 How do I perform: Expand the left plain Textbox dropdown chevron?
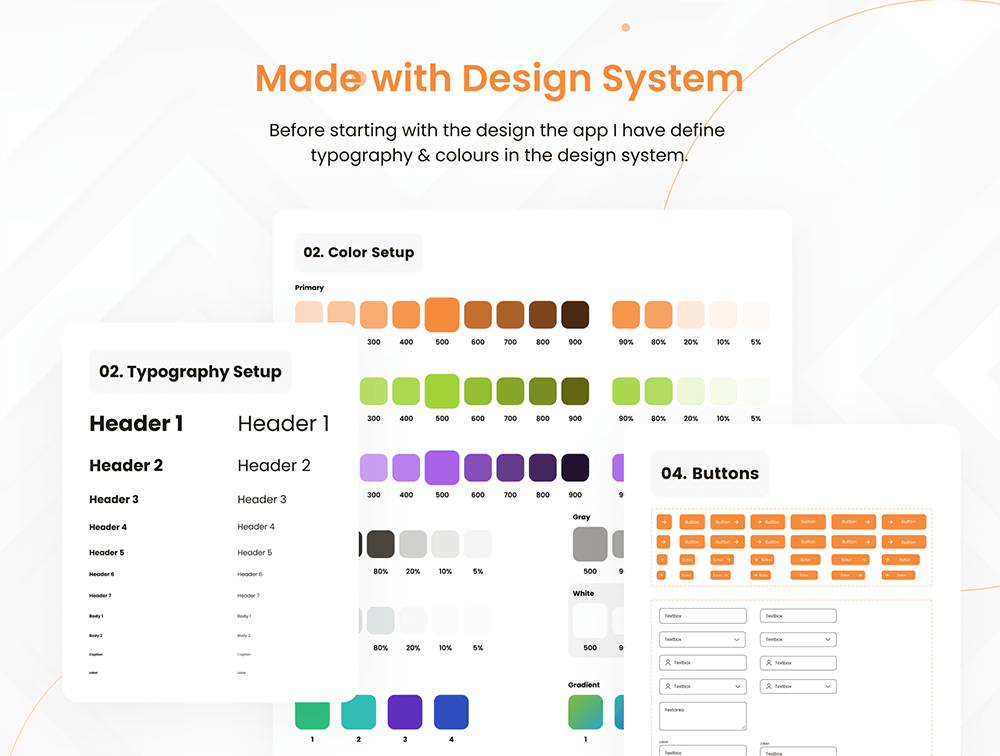[737, 639]
